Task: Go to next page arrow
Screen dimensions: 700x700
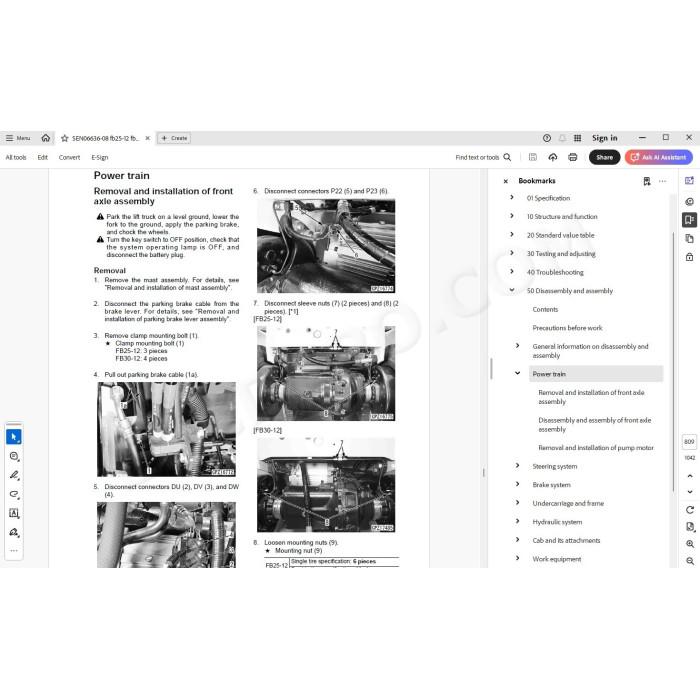Action: 690,492
